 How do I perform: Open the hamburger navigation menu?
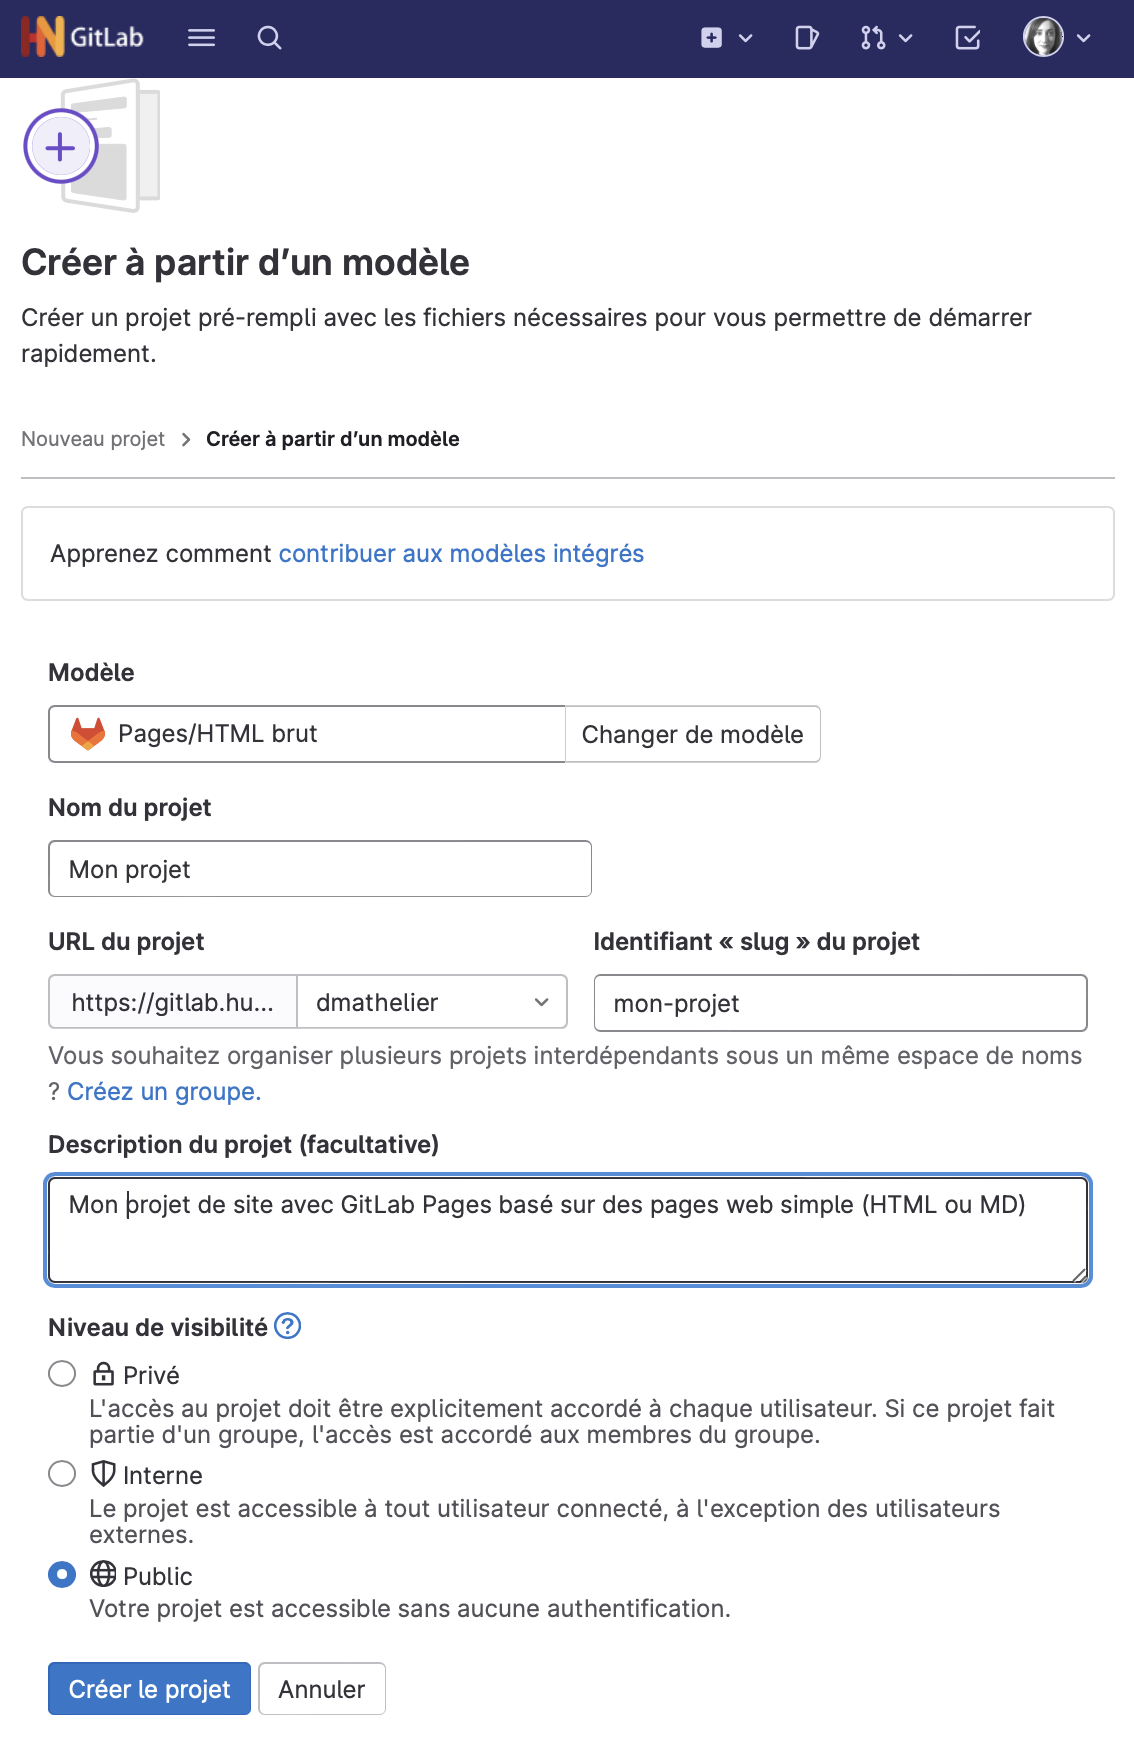coord(201,38)
